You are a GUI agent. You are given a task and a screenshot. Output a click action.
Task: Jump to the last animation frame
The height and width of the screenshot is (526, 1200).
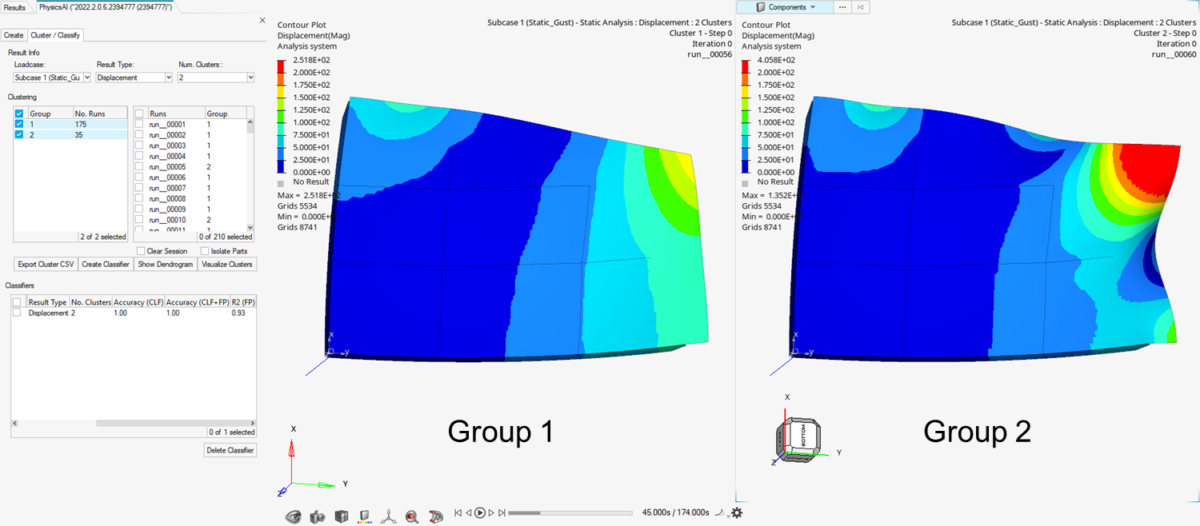coord(501,513)
